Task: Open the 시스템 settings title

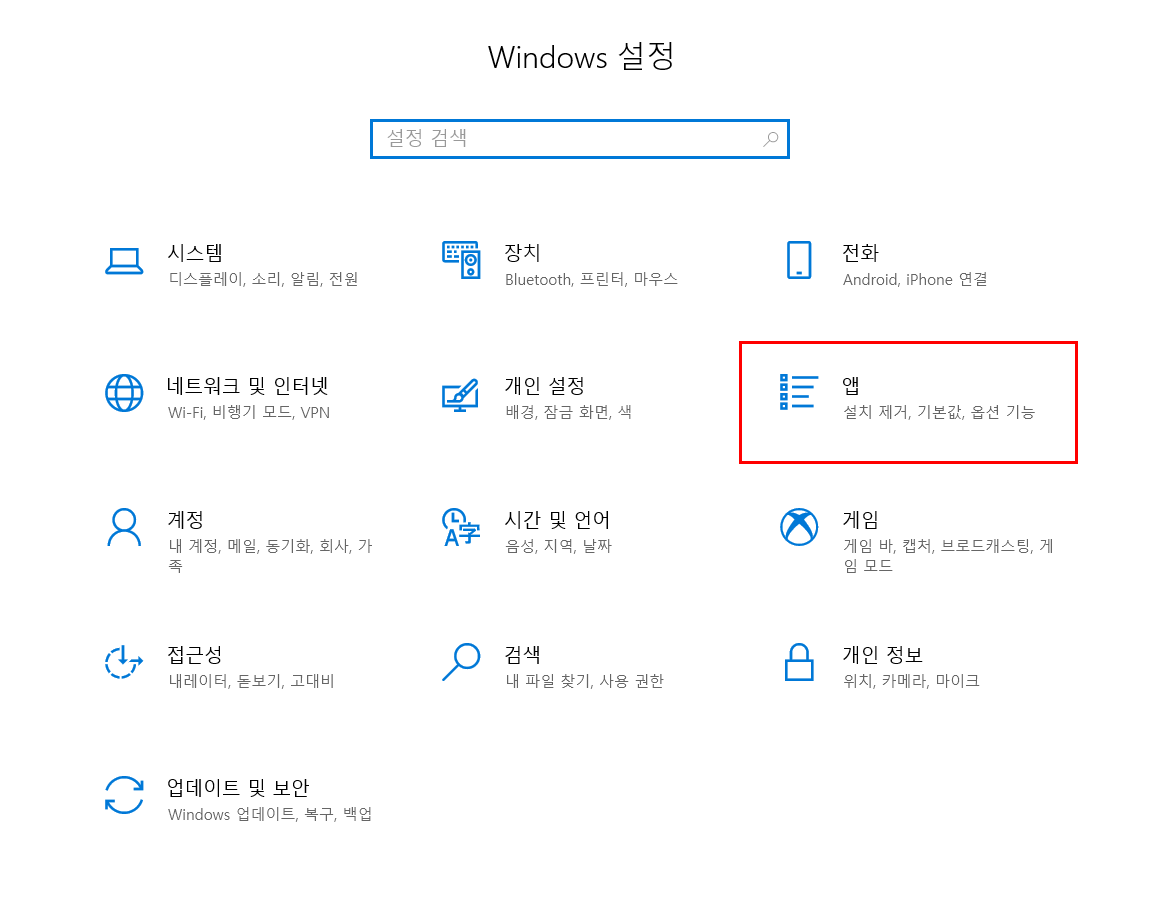Action: (x=195, y=253)
